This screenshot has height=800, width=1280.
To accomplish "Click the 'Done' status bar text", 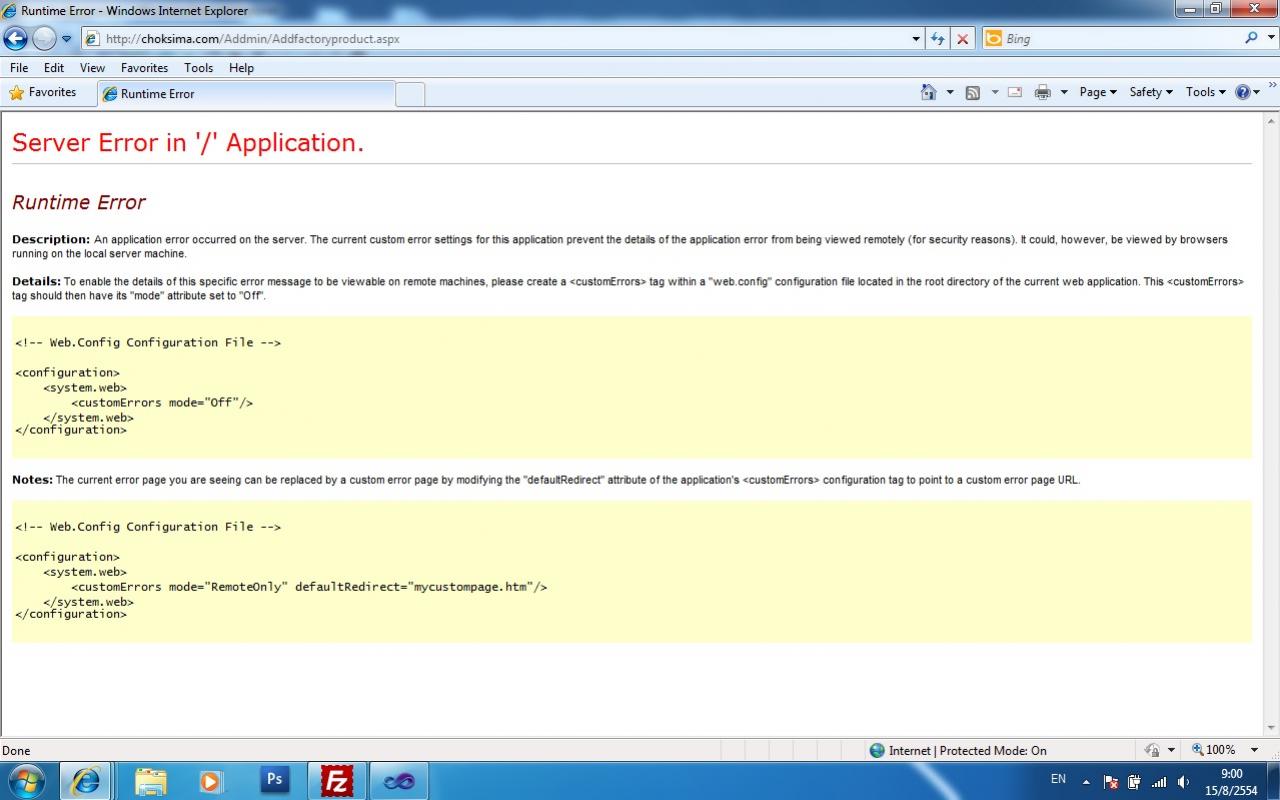I will pos(16,750).
